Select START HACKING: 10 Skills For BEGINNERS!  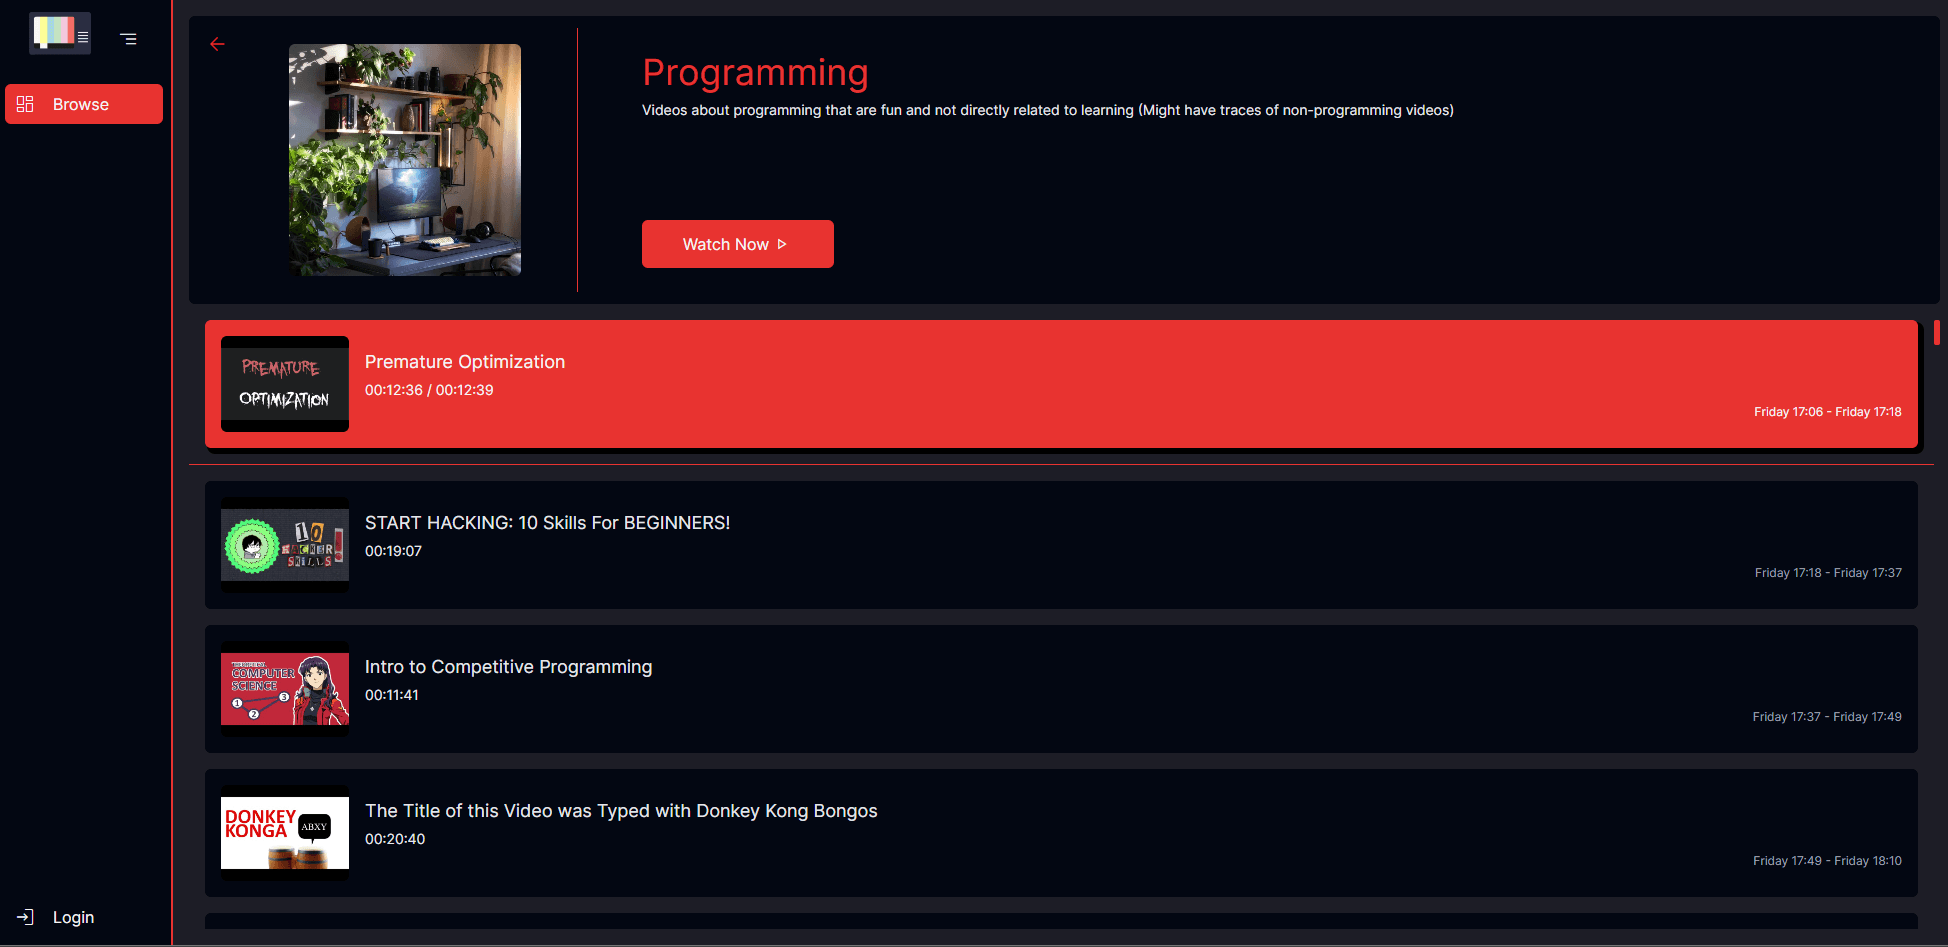tap(547, 523)
